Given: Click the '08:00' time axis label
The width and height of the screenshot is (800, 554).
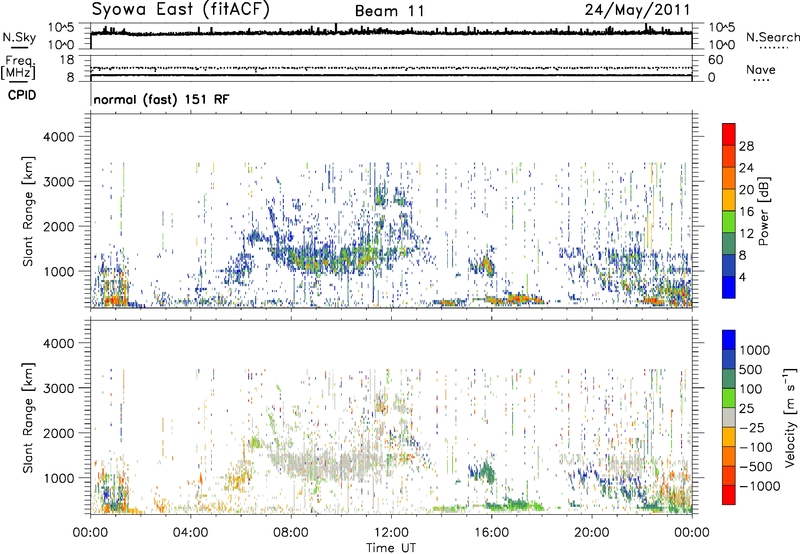Looking at the screenshot, I should pos(291,533).
